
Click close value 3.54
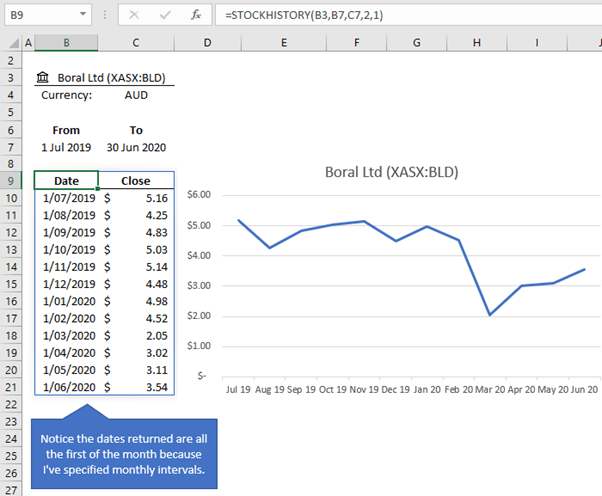tap(136, 387)
